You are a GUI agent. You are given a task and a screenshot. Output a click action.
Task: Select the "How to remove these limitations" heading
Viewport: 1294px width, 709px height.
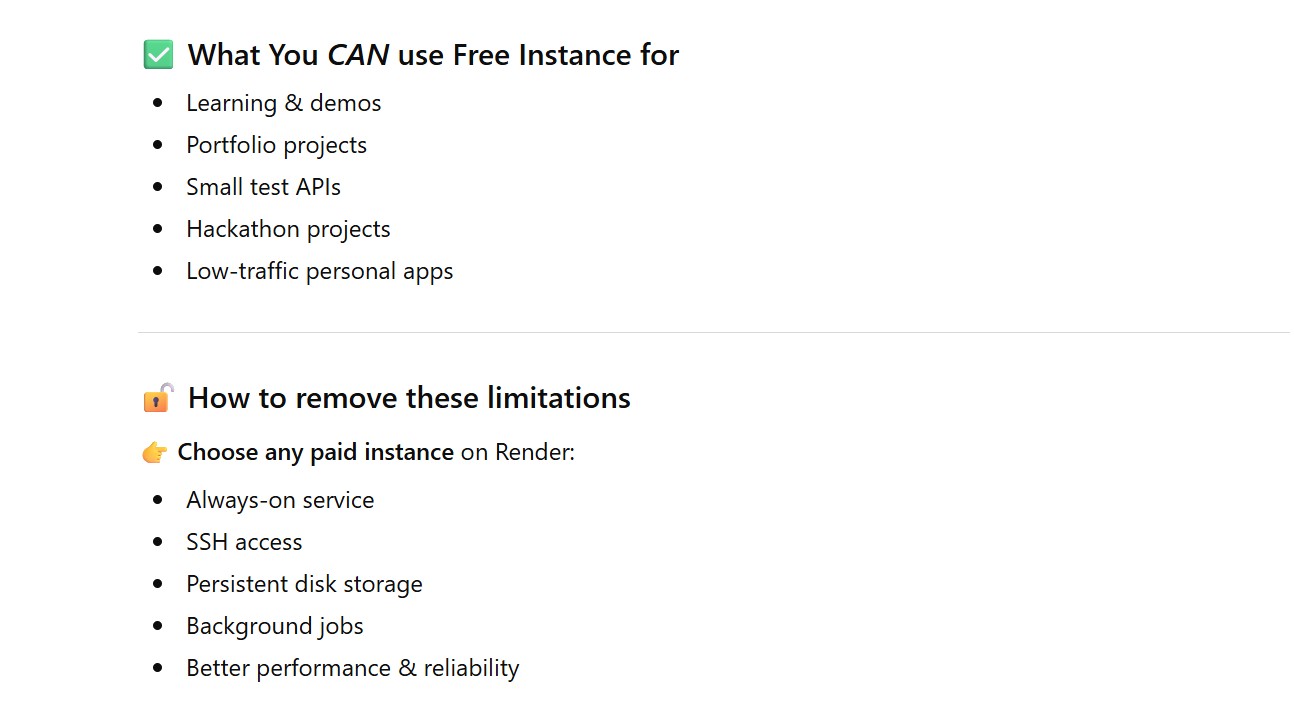pos(409,398)
